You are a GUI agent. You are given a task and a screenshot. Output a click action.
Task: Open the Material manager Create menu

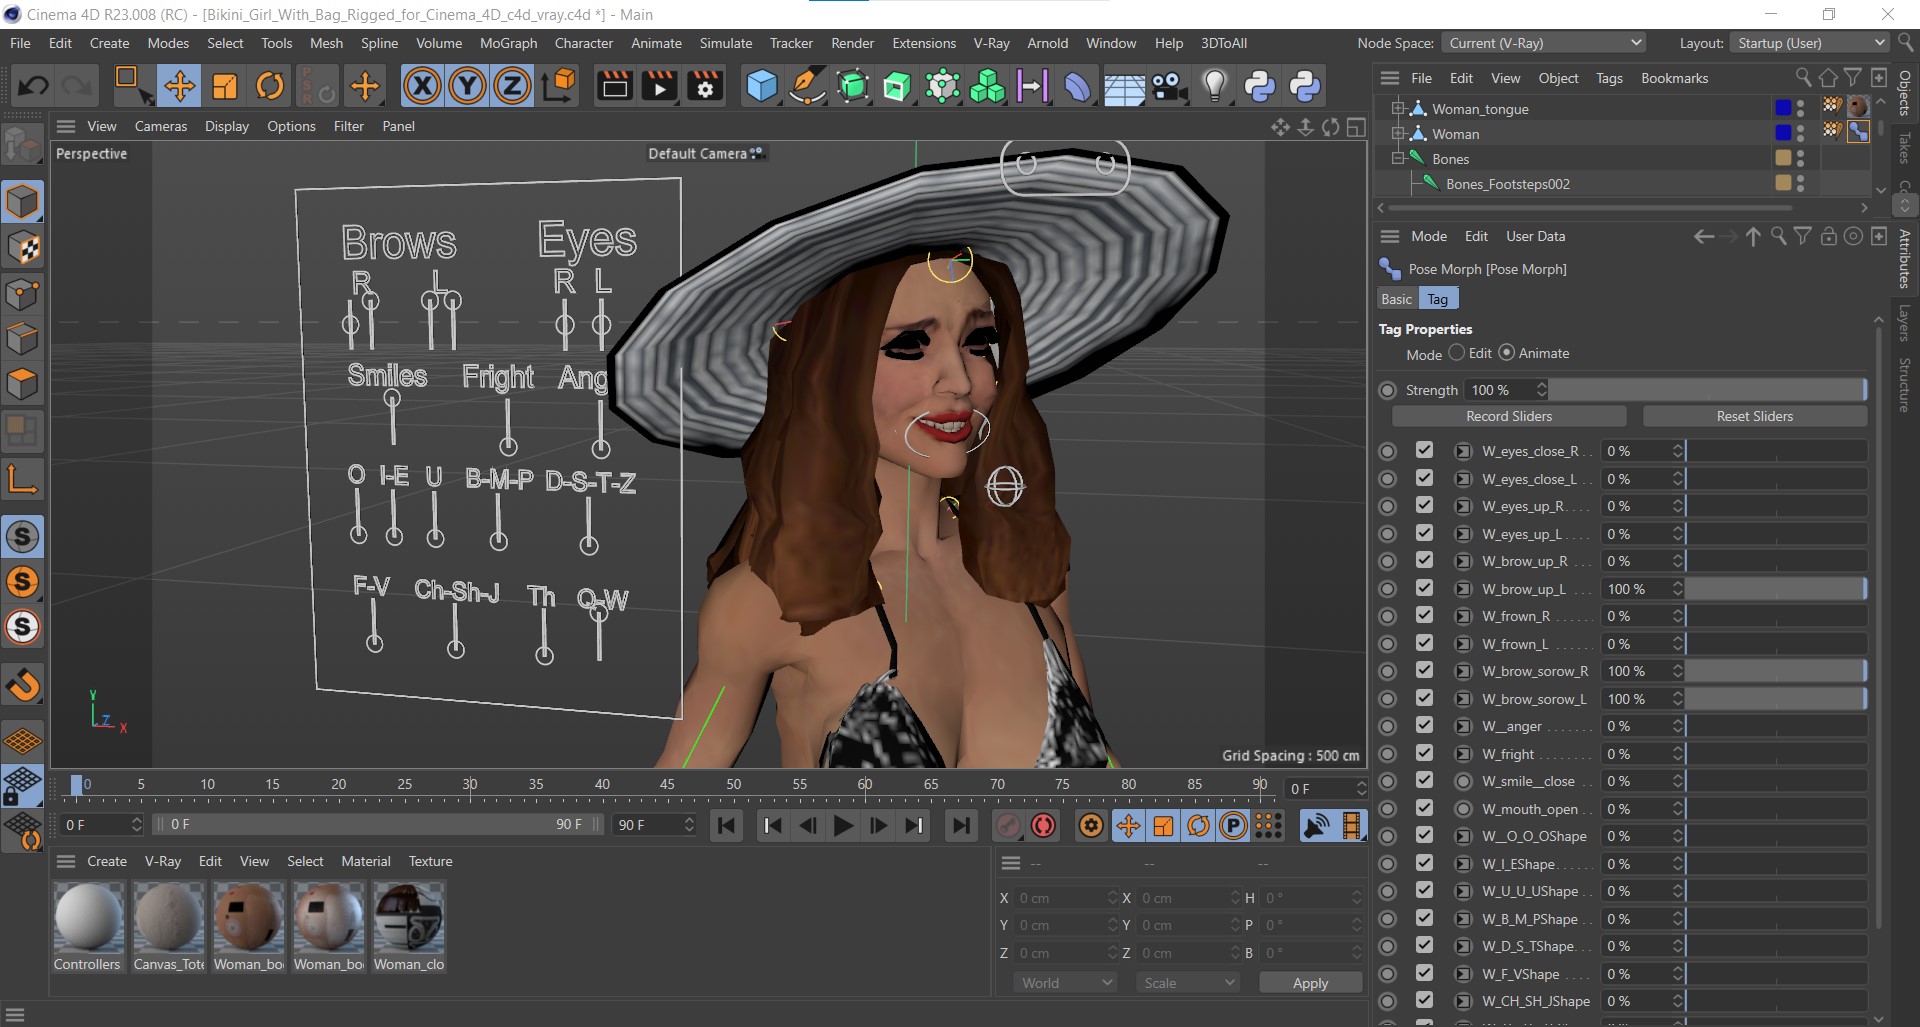pyautogui.click(x=107, y=861)
